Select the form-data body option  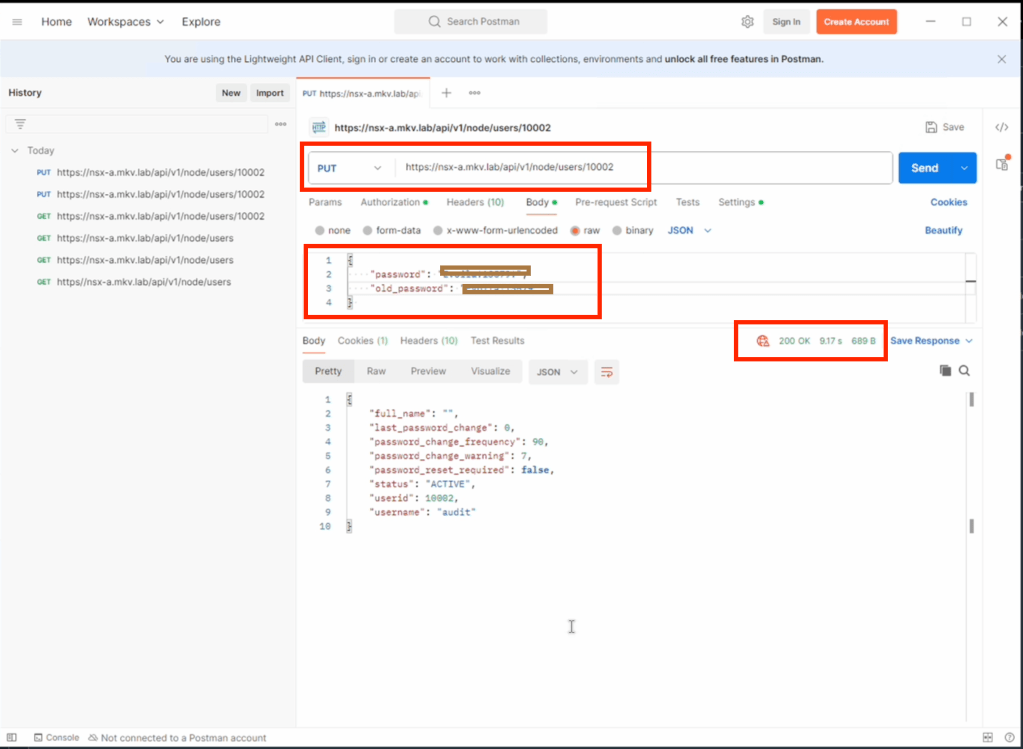367,230
